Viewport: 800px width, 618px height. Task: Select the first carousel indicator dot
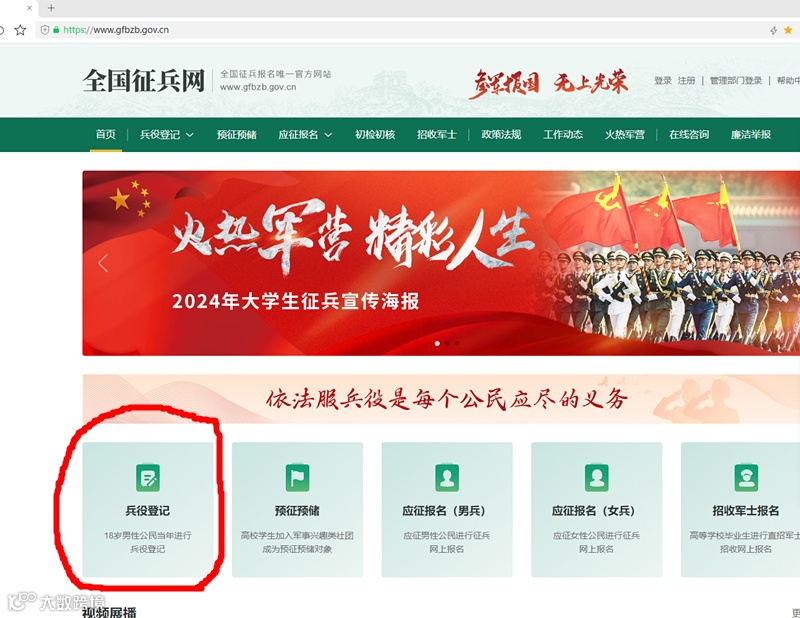[x=437, y=343]
